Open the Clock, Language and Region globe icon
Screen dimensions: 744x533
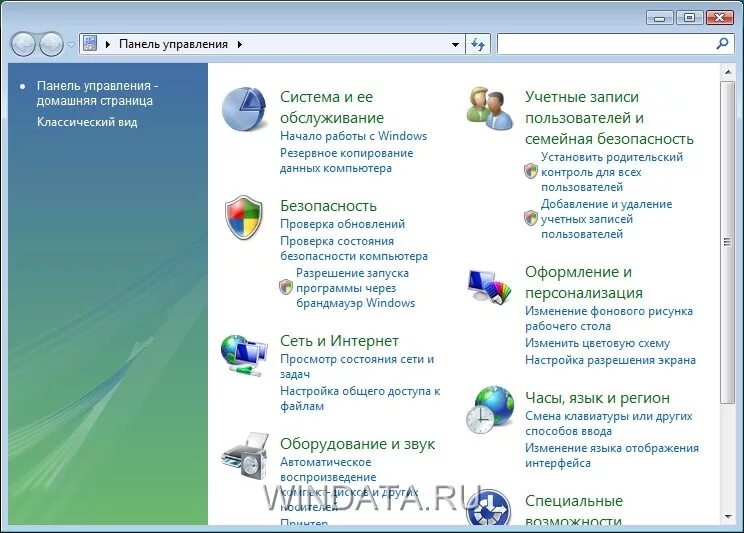490,410
